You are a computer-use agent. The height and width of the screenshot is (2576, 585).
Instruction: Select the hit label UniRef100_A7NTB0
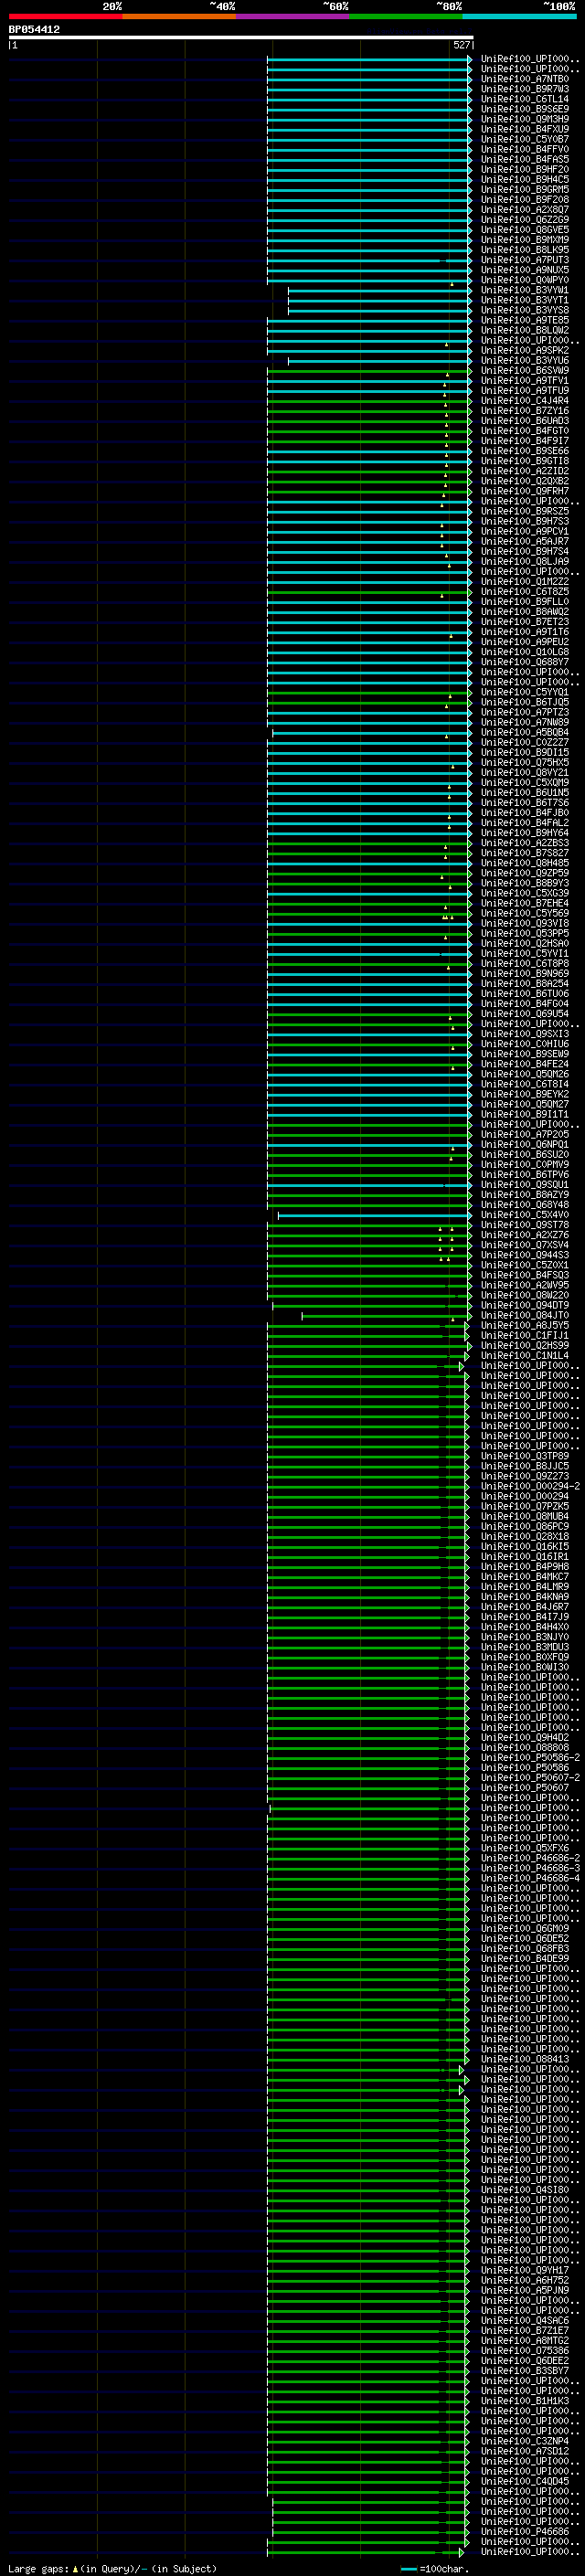pyautogui.click(x=525, y=79)
